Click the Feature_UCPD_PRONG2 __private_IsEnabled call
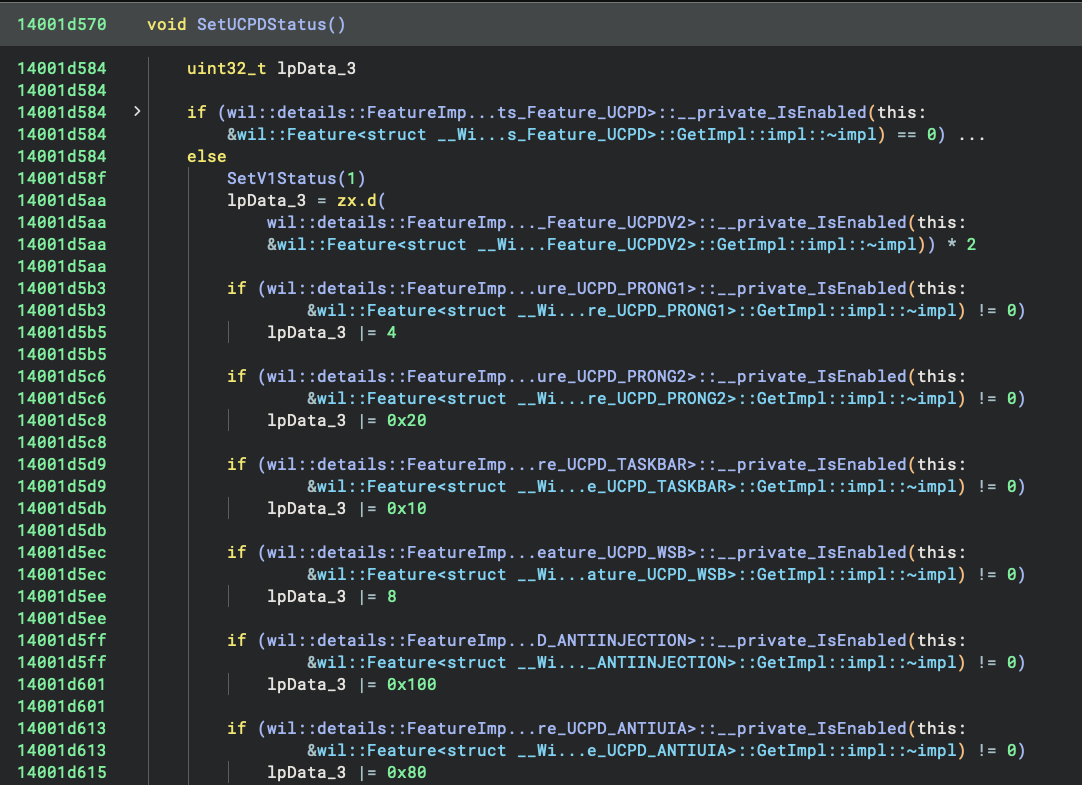Viewport: 1082px width, 785px height. [616, 376]
